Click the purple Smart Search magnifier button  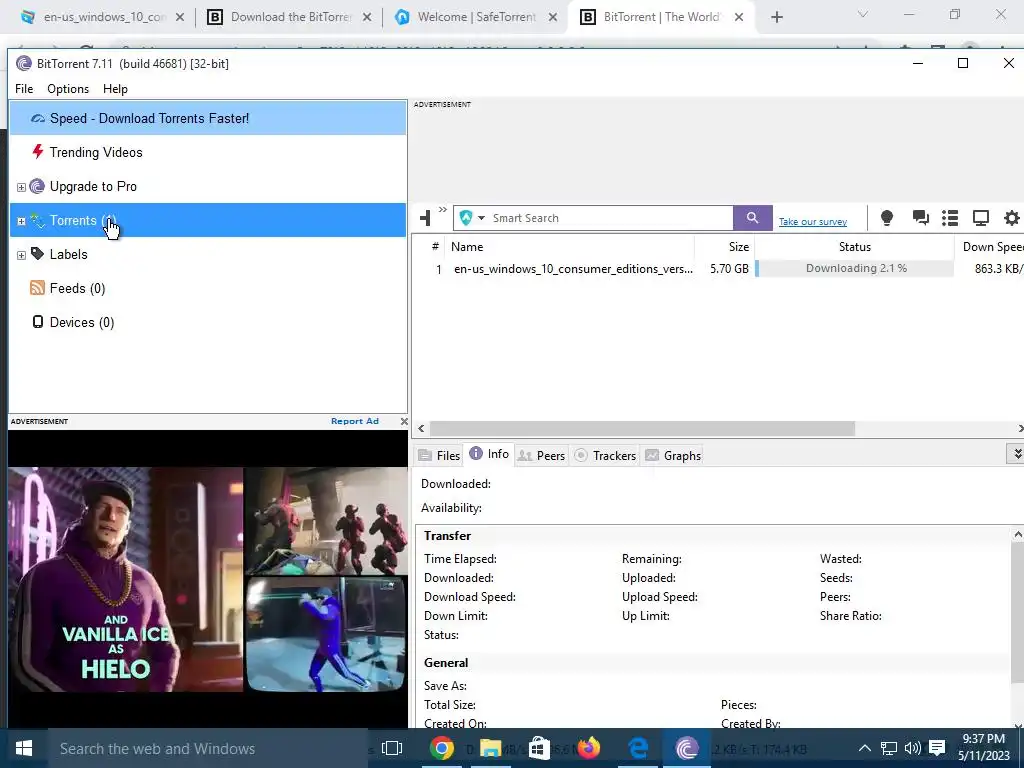pos(752,218)
